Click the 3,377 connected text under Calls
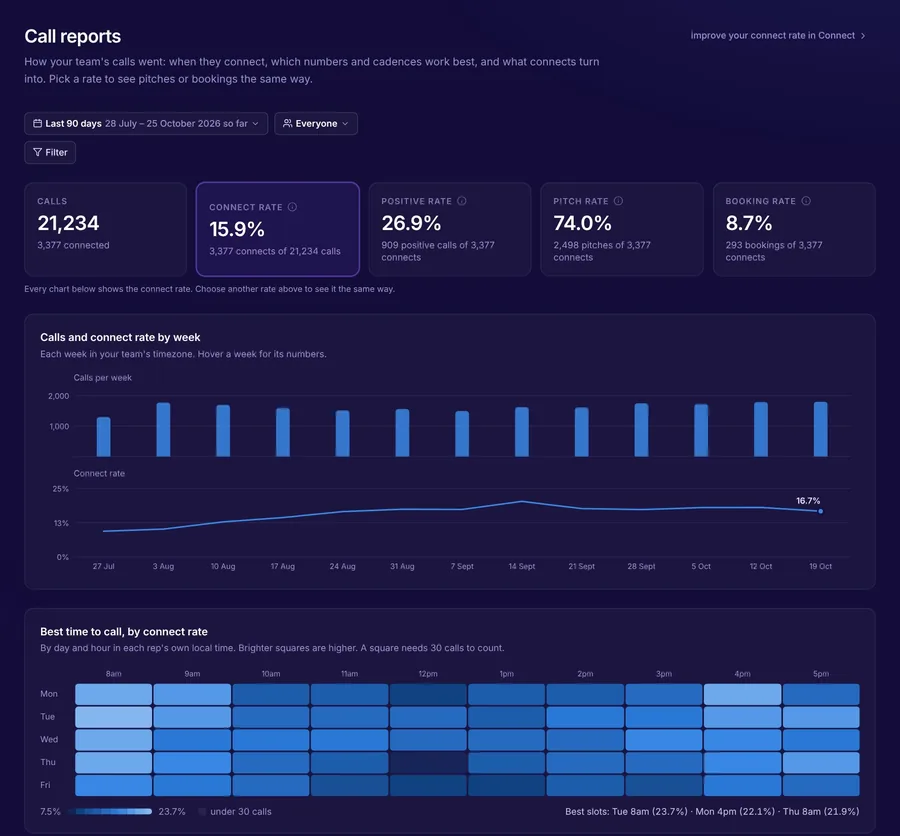The width and height of the screenshot is (900, 836). pos(73,245)
